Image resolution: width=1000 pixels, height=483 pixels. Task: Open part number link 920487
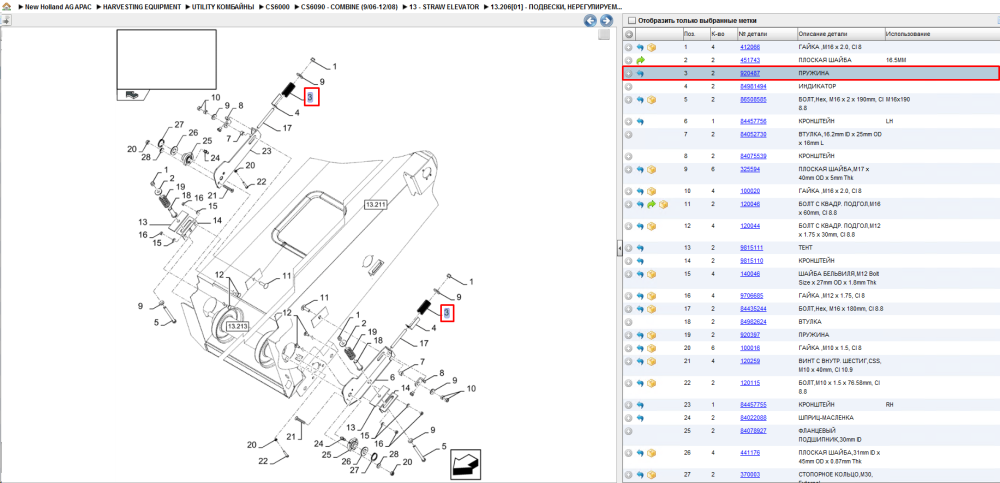pyautogui.click(x=749, y=73)
